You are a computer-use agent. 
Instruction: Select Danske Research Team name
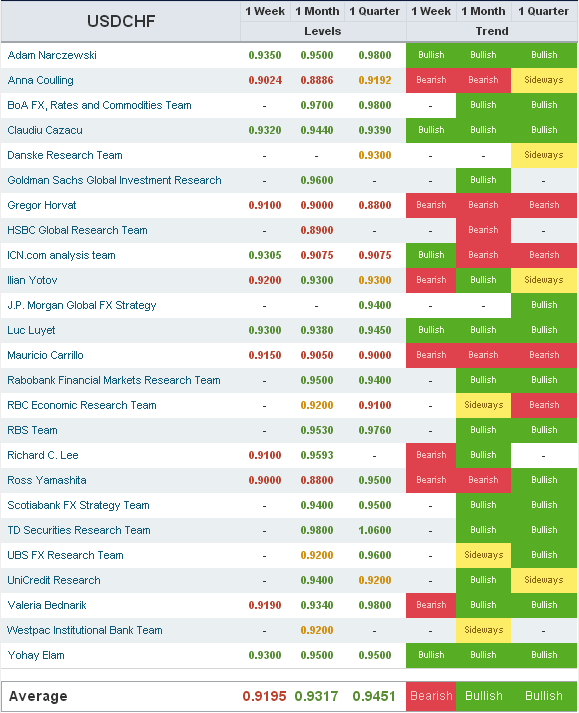coord(65,156)
